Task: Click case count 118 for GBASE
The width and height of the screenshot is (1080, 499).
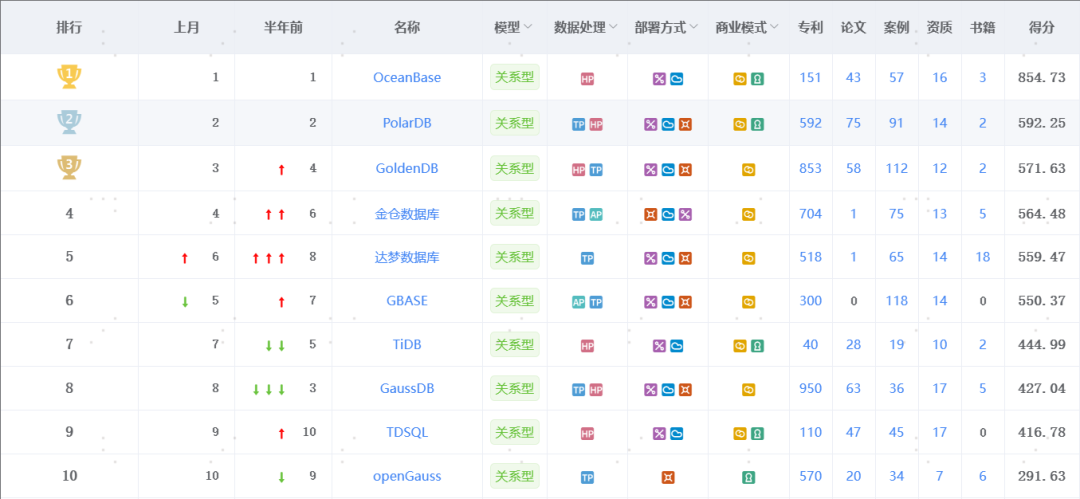Action: coord(896,301)
